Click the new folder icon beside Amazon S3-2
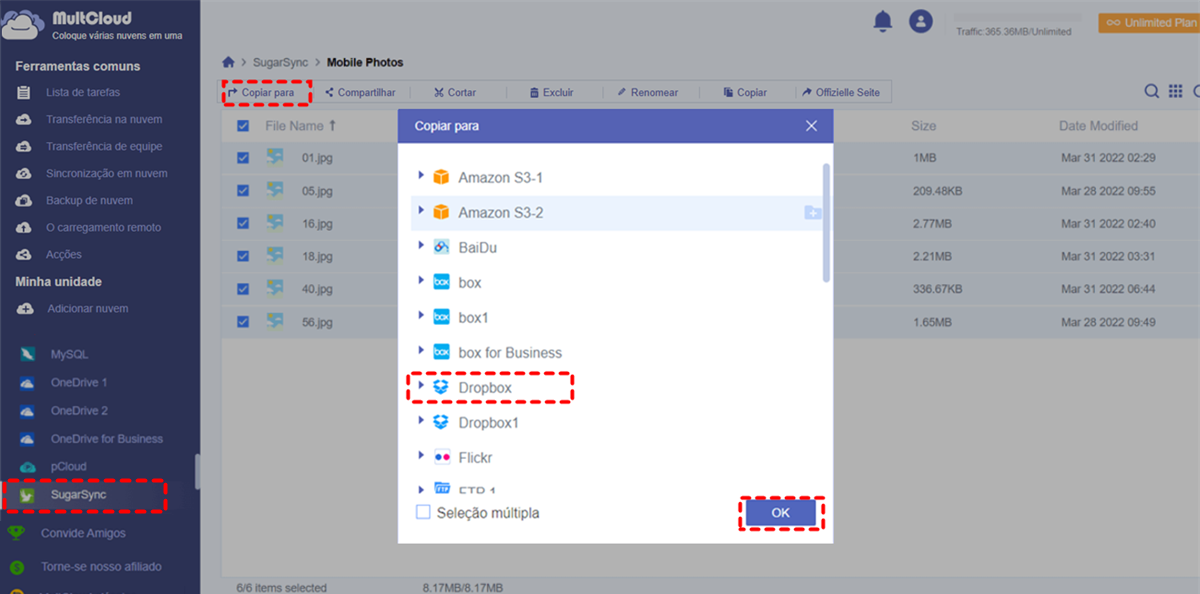This screenshot has width=1200, height=594. tap(812, 212)
